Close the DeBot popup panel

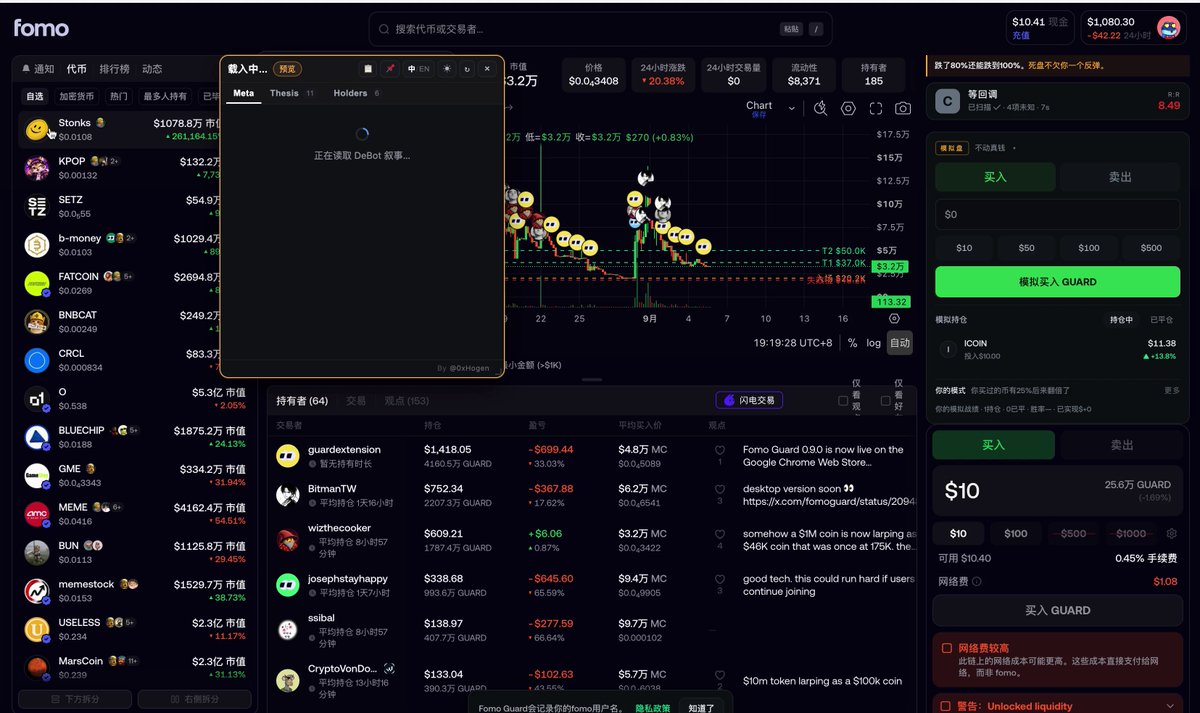click(x=487, y=69)
